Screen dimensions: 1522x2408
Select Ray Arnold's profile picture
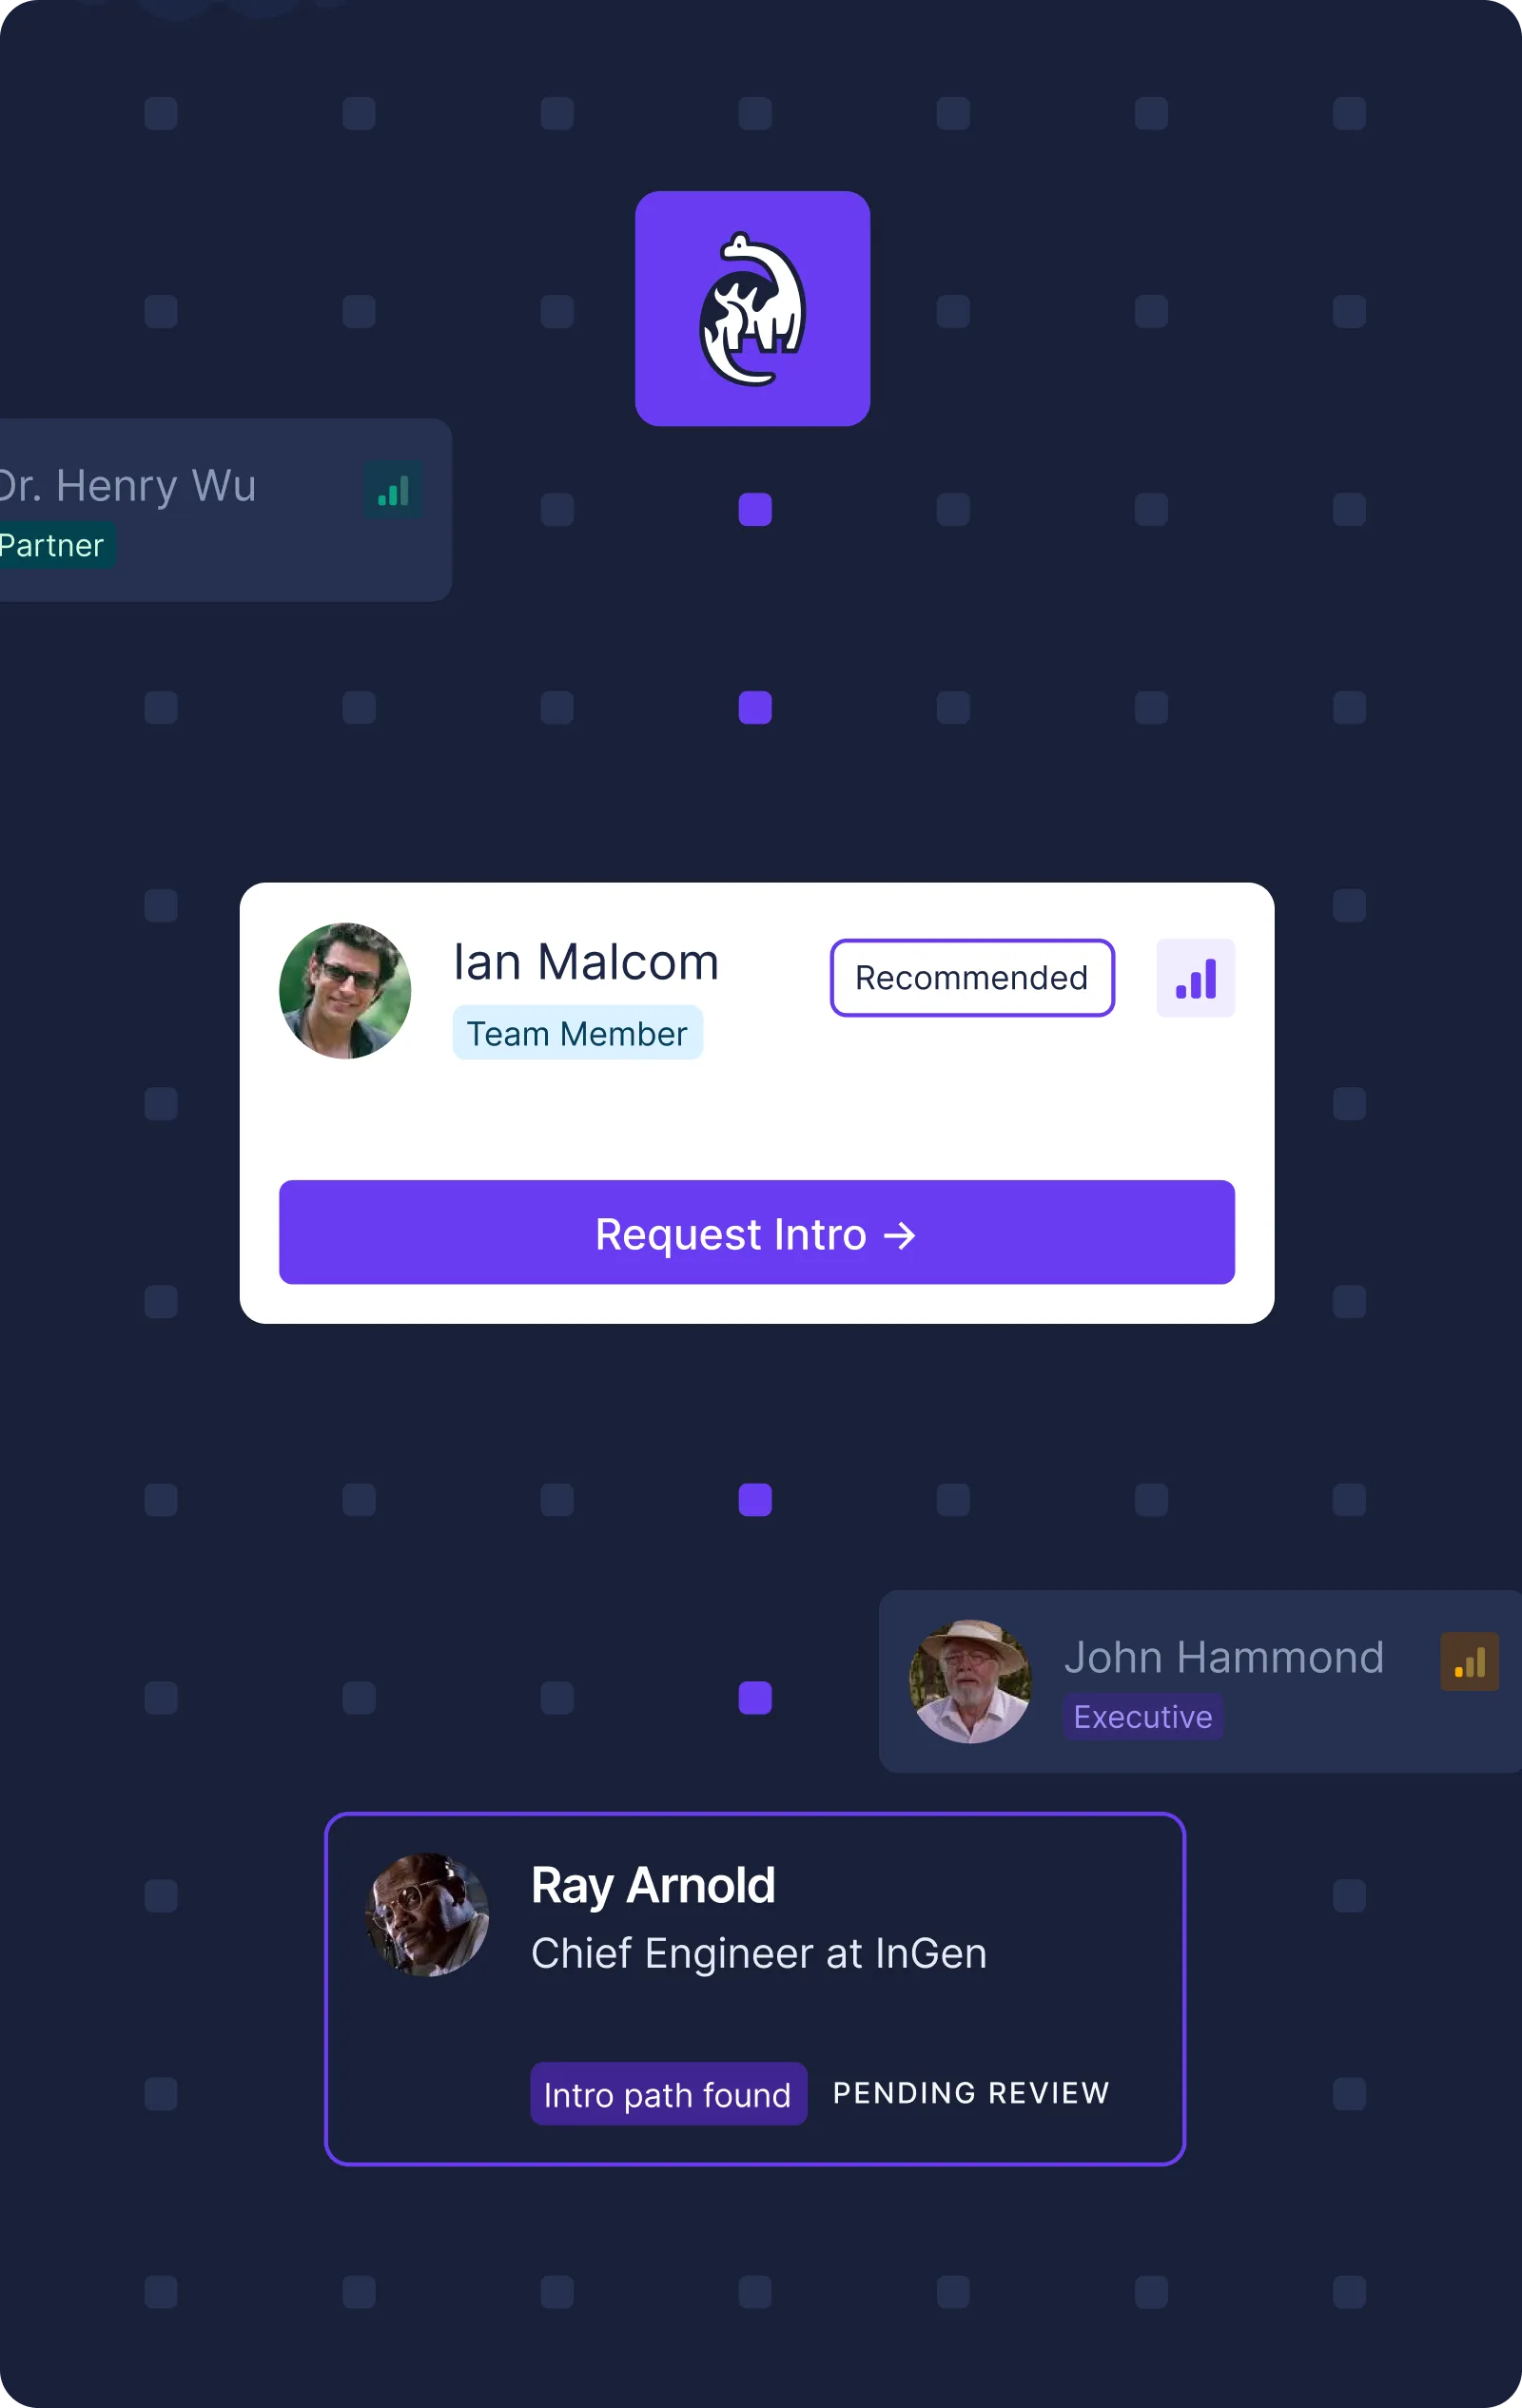[x=427, y=1914]
